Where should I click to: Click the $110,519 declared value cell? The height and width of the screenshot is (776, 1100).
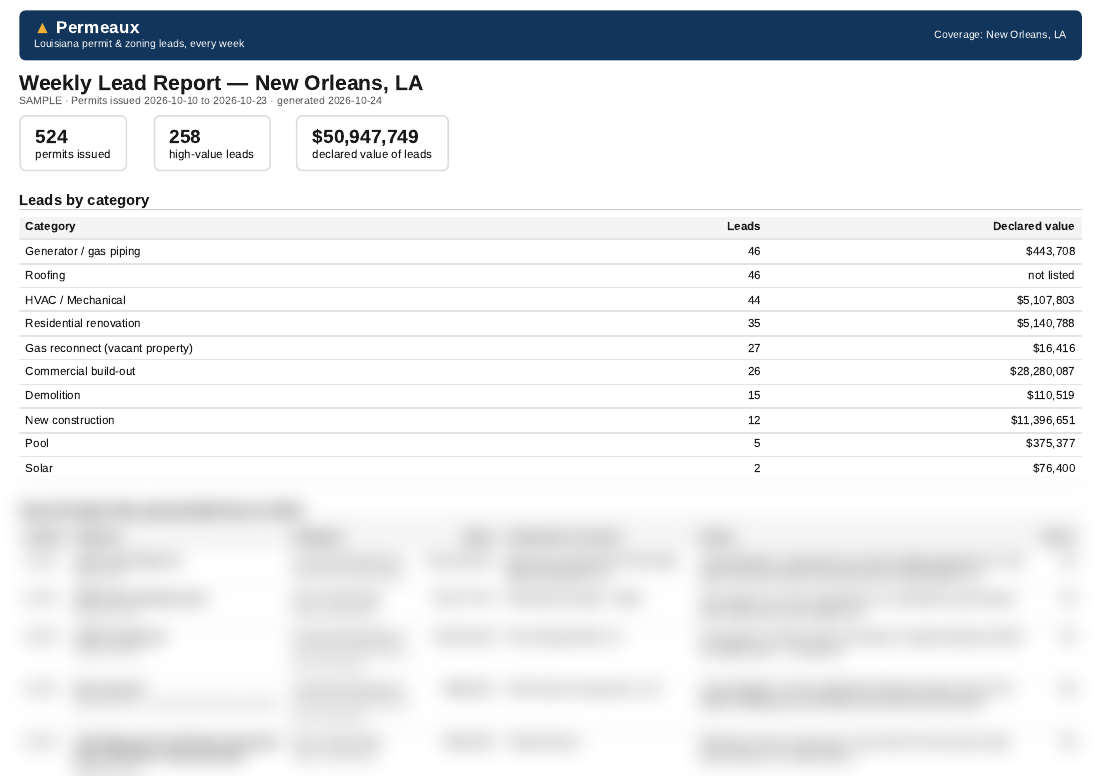pos(1051,395)
